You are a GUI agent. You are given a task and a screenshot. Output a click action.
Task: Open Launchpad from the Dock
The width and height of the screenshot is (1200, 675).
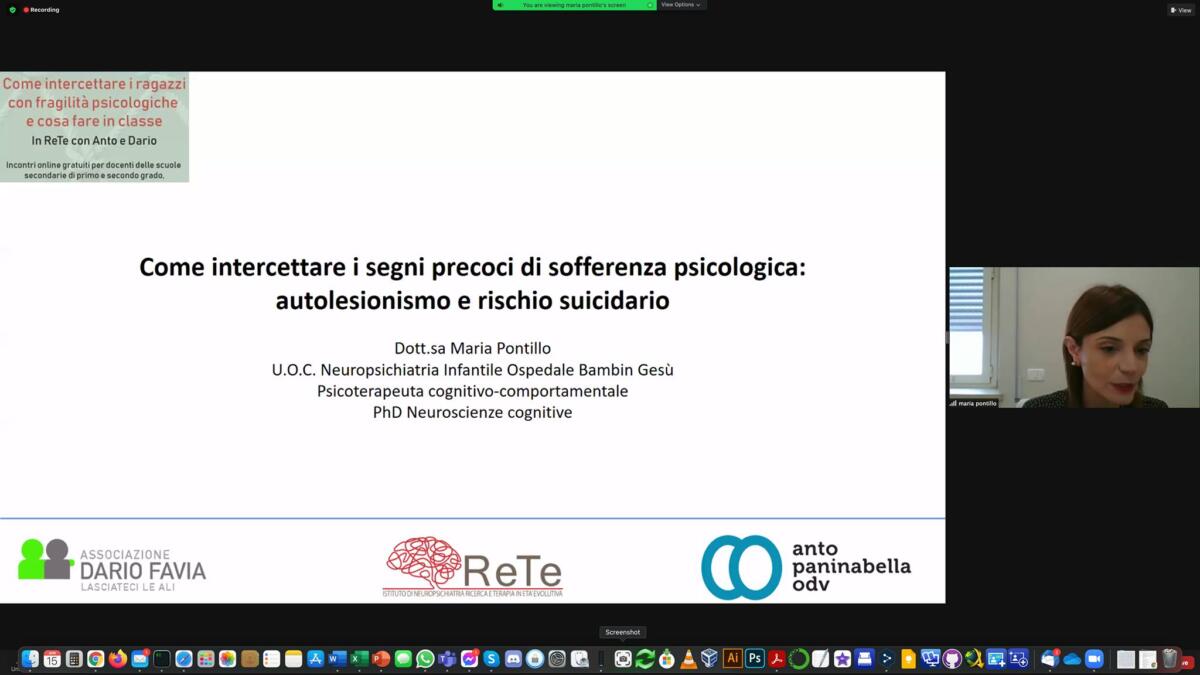click(x=206, y=659)
